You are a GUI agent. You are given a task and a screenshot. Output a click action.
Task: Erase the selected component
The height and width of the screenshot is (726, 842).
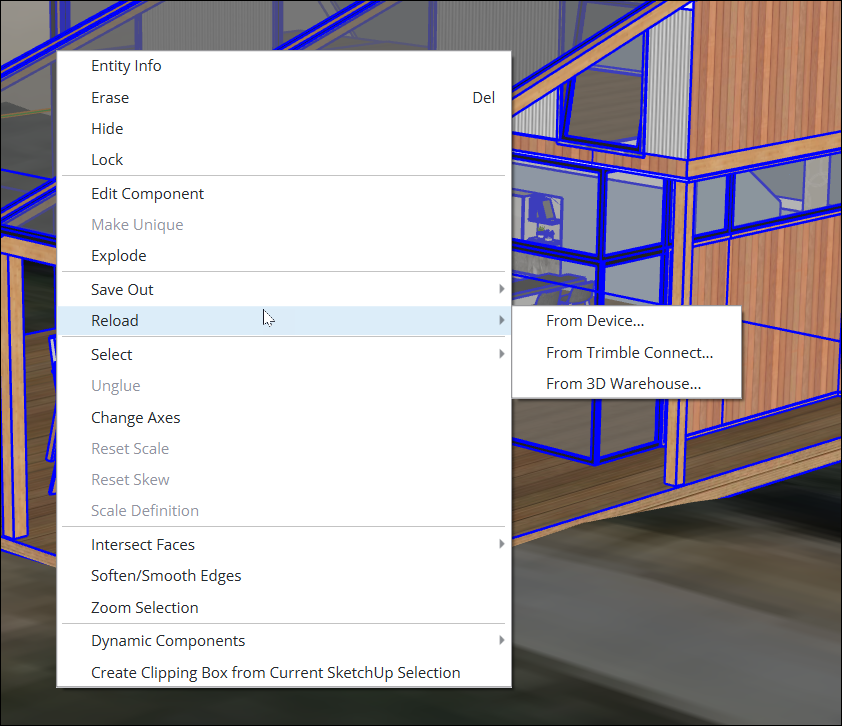click(x=110, y=97)
